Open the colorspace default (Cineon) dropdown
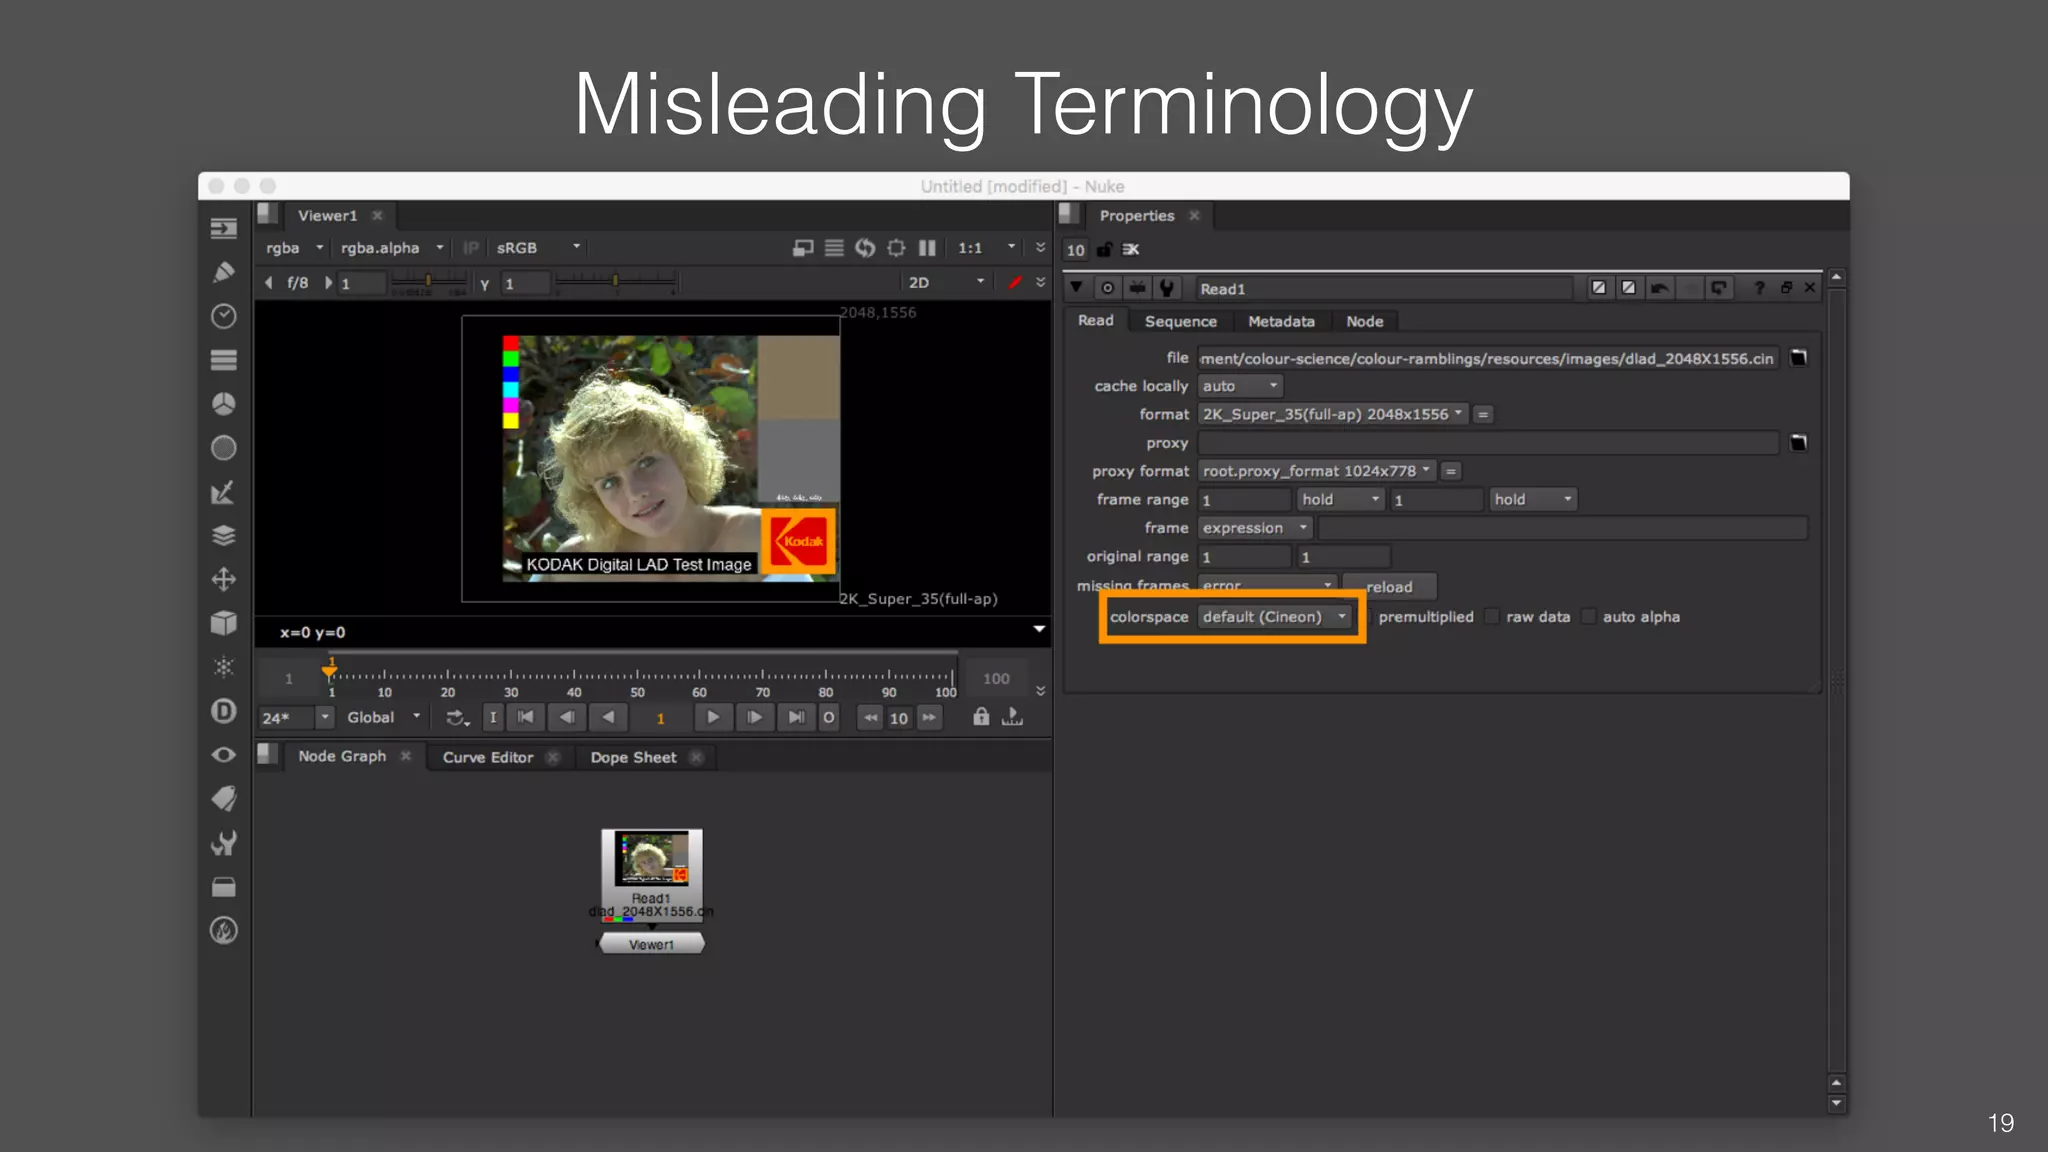The height and width of the screenshot is (1152, 2048). tap(1275, 617)
